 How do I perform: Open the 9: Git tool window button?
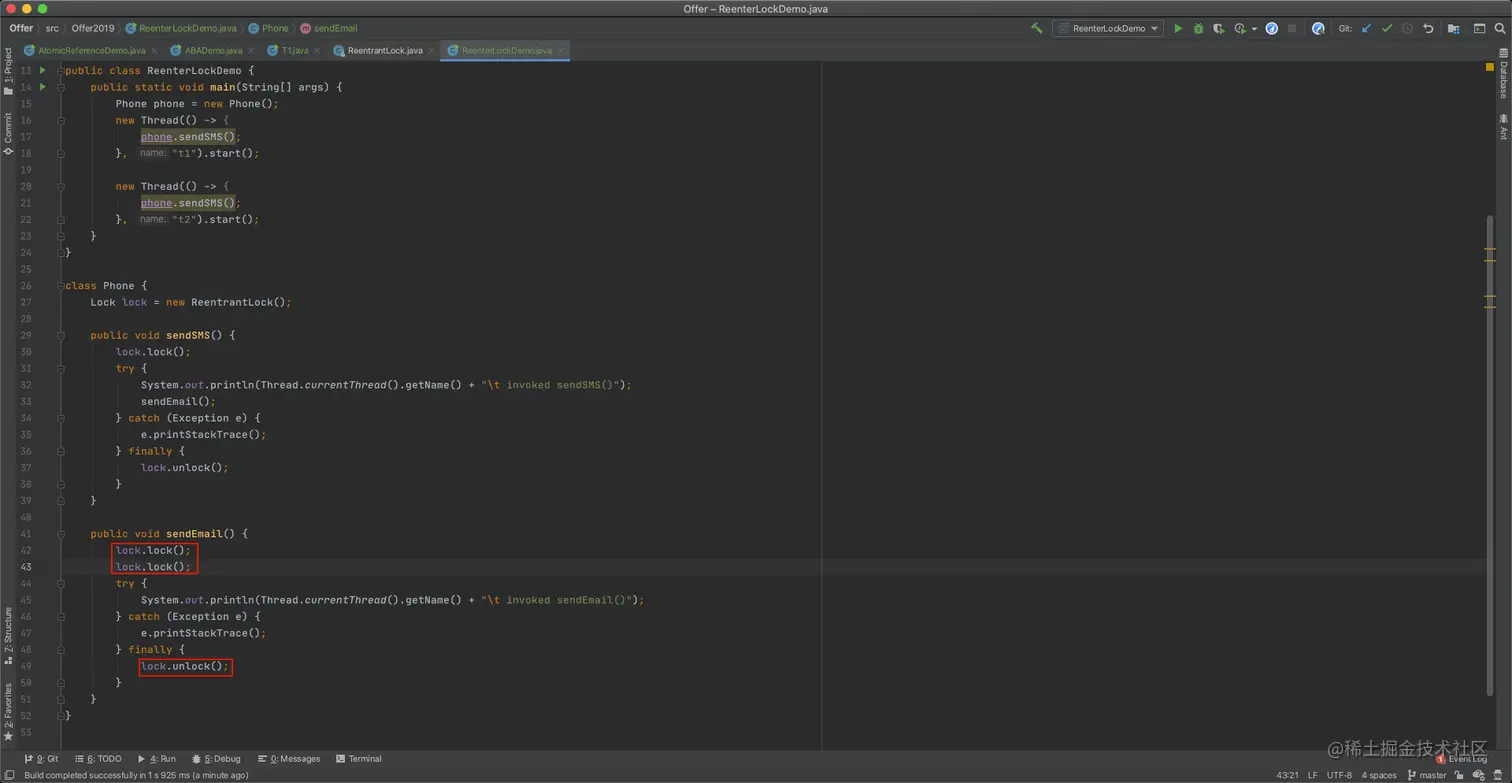click(x=40, y=759)
